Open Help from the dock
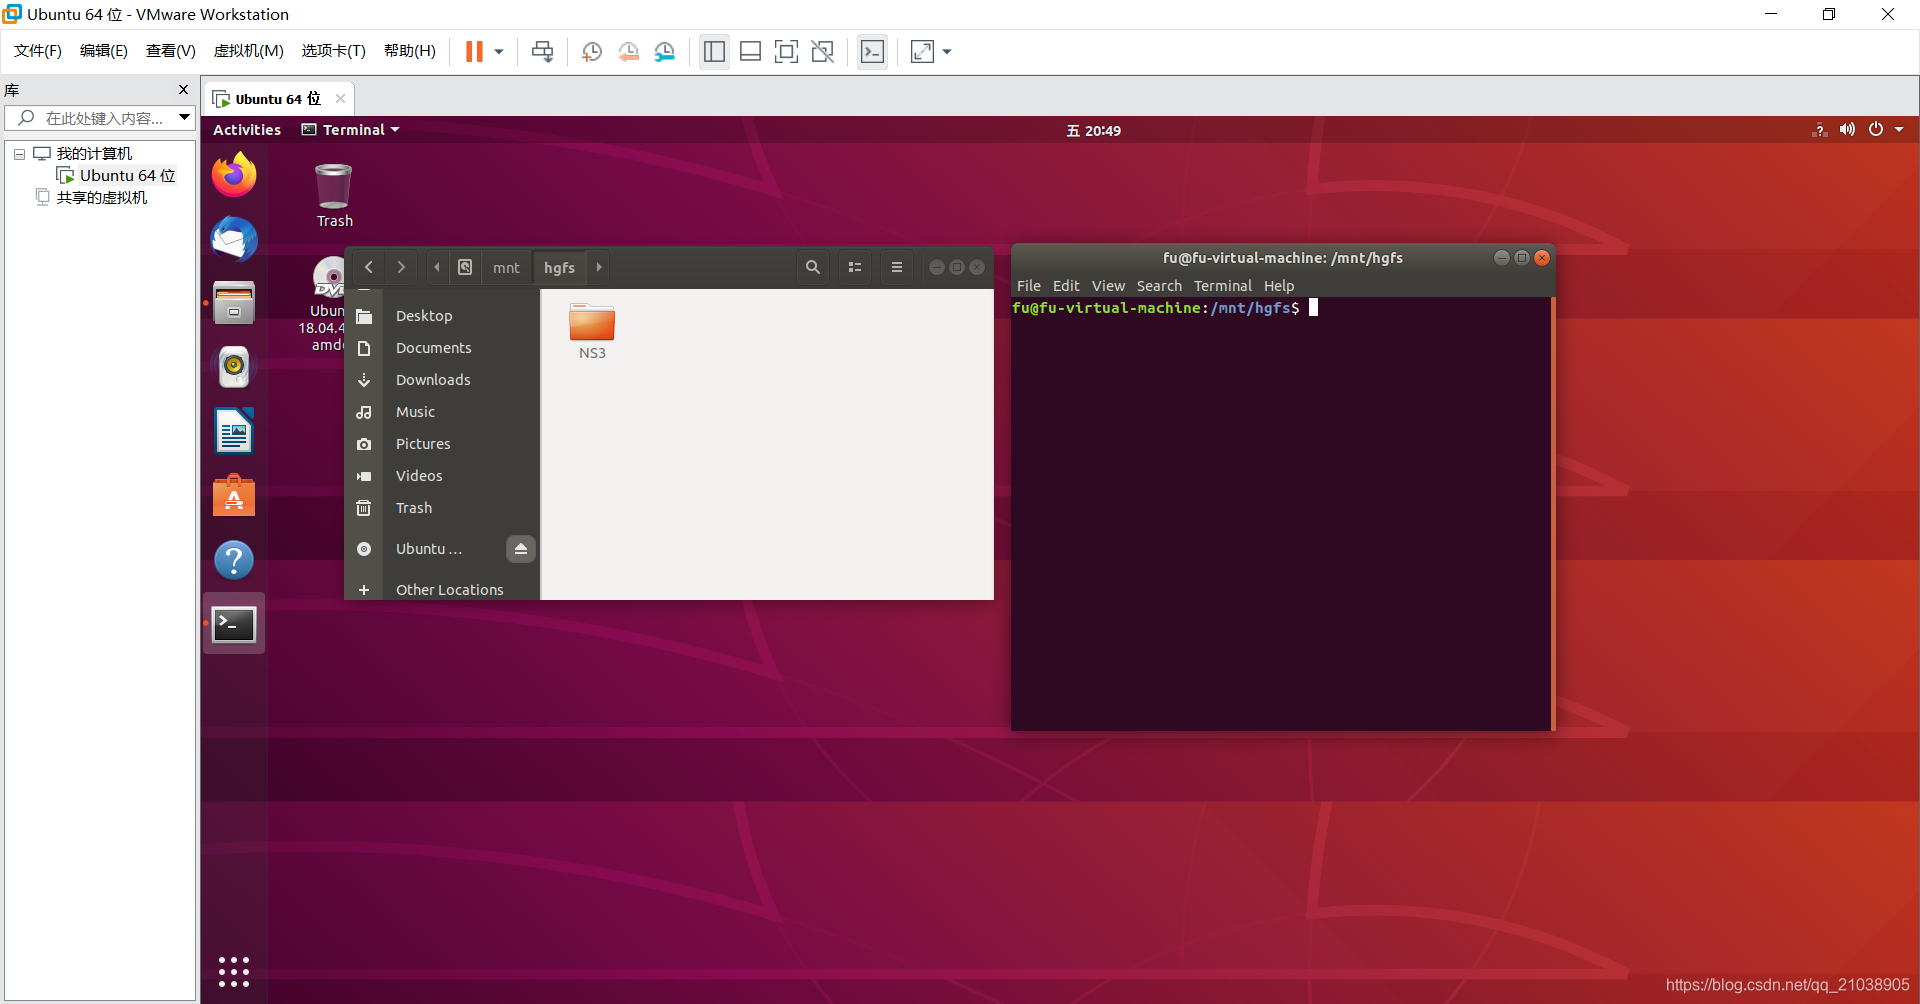 234,559
